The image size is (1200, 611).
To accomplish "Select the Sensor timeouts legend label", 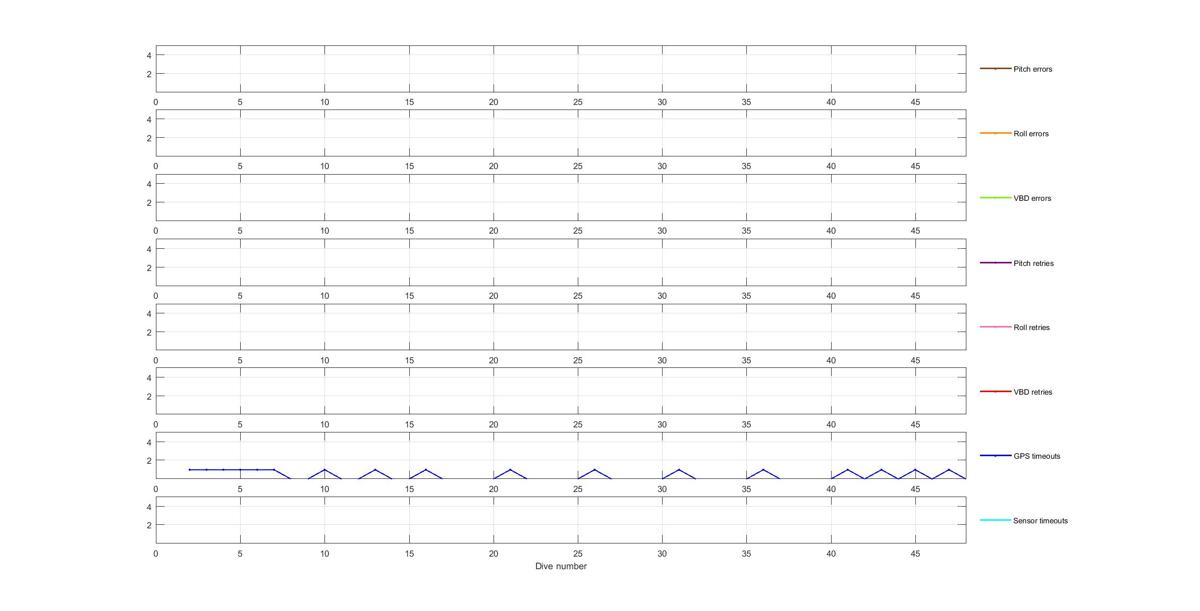I will coord(1040,520).
